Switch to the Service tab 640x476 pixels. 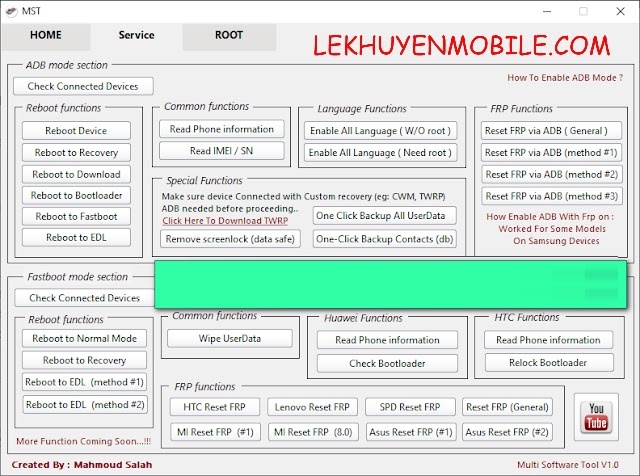[136, 35]
